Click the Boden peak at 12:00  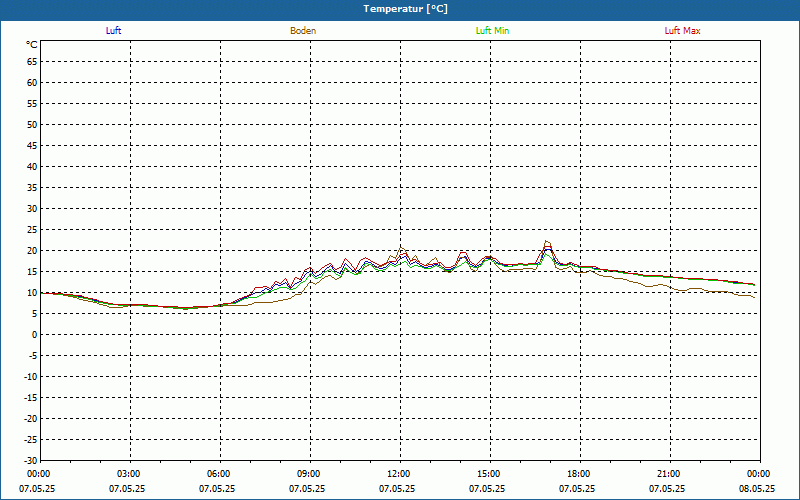[x=401, y=247]
